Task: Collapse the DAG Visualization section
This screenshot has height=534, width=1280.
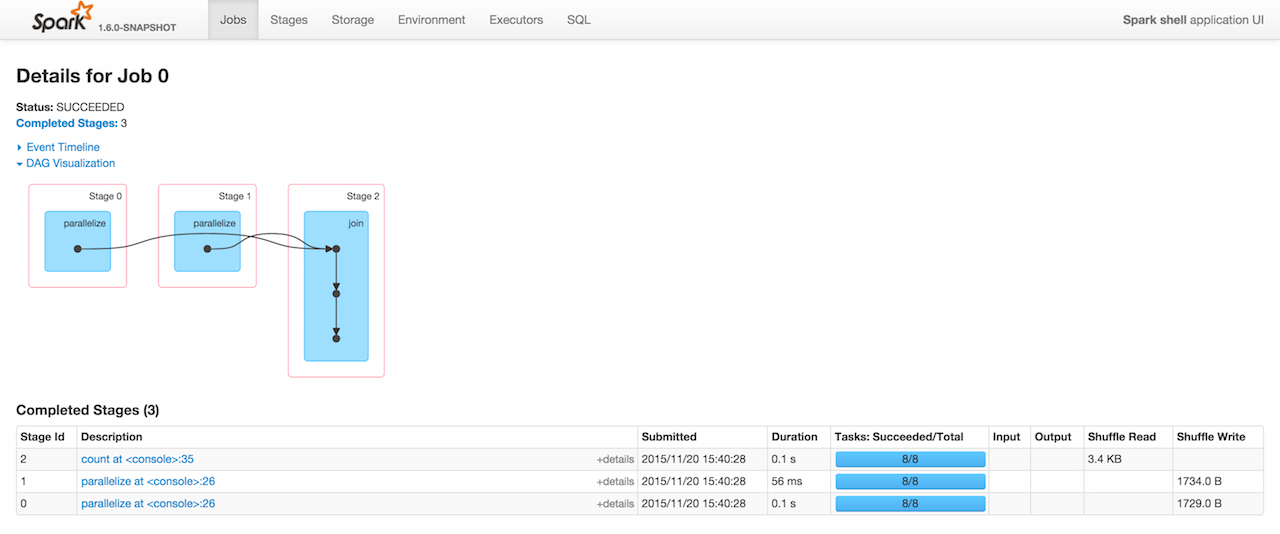Action: coord(70,163)
